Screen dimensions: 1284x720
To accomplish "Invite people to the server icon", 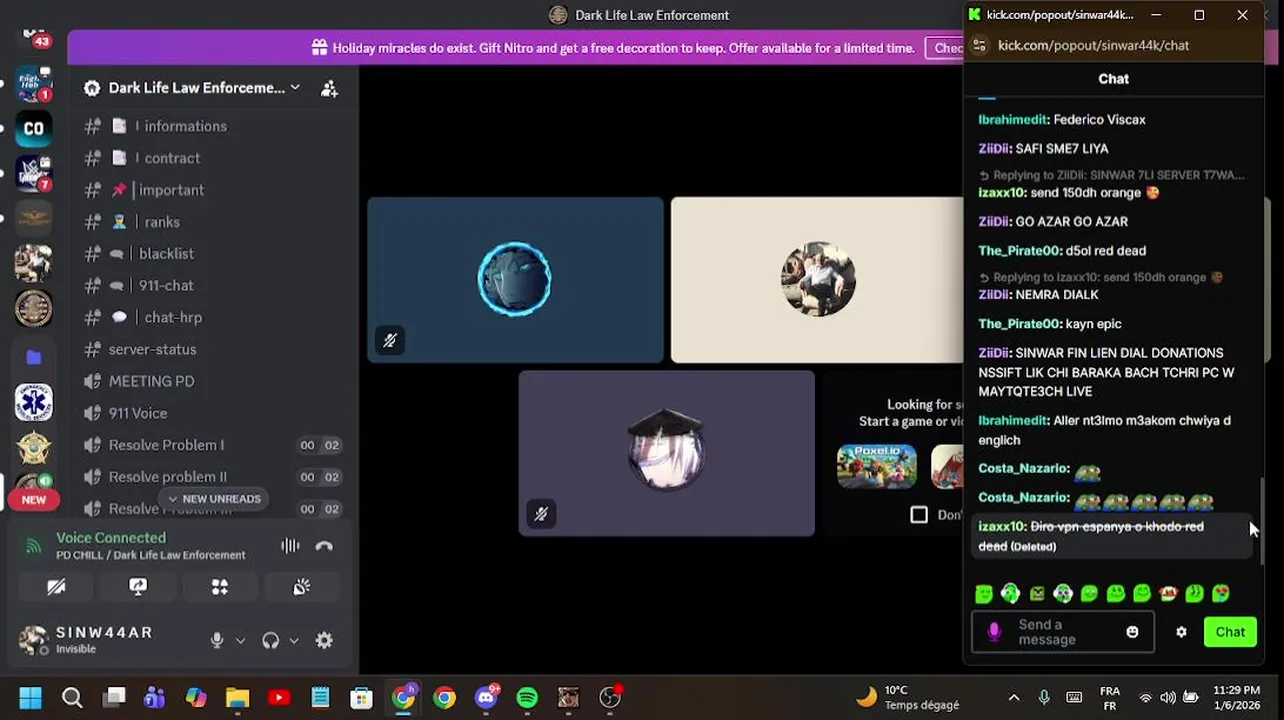I will pos(329,88).
